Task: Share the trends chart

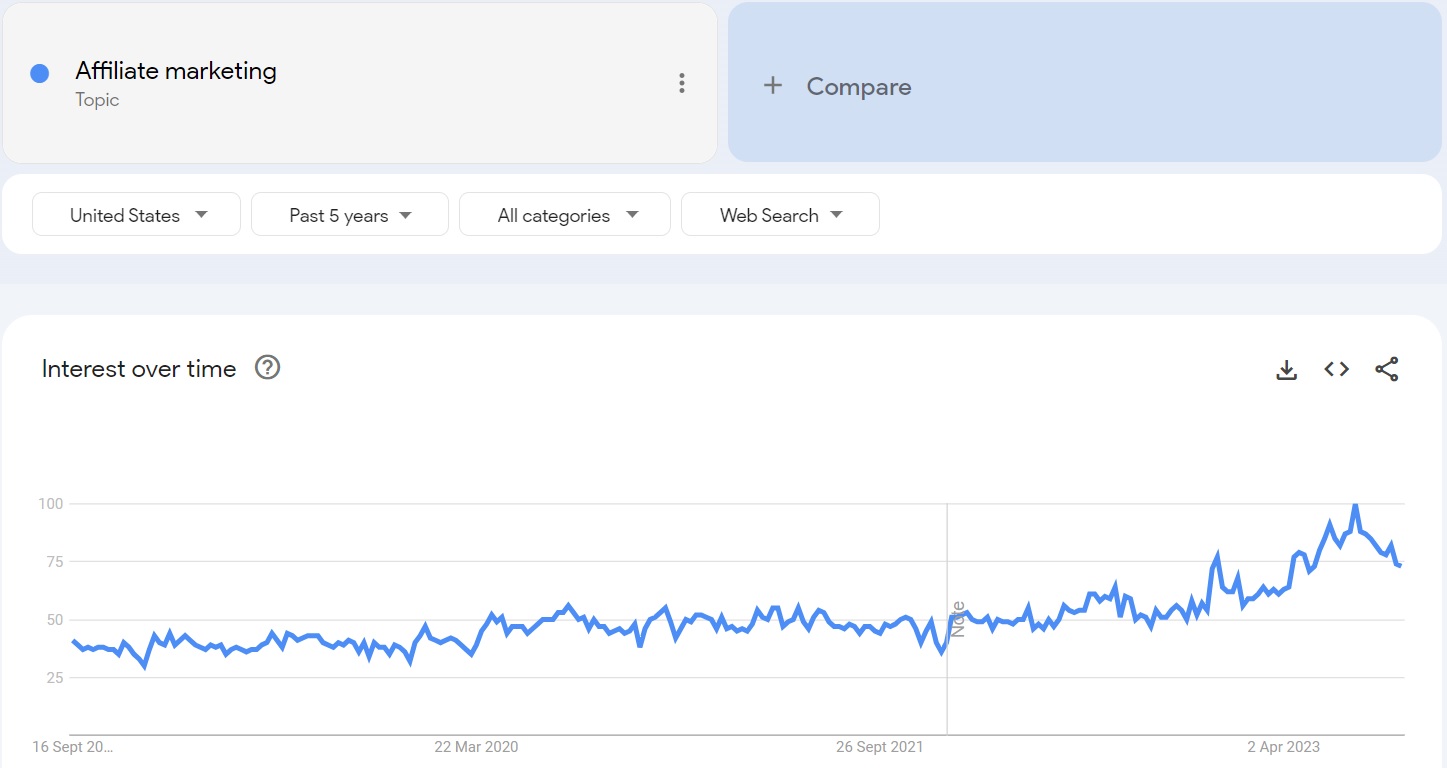Action: coord(1387,368)
